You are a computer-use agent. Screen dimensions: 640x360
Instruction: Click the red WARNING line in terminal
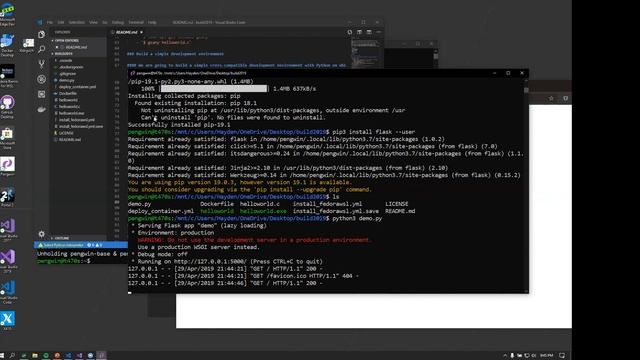click(x=255, y=240)
